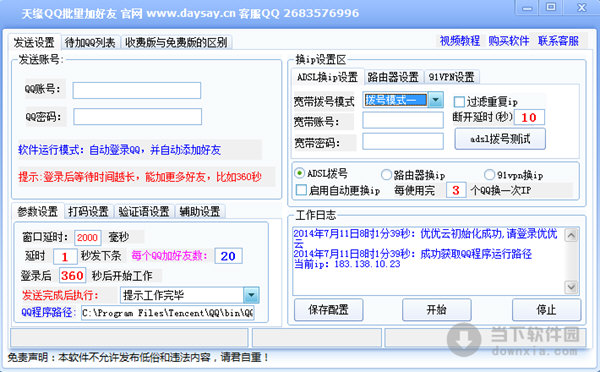Open the 联系客服 link
Screen dimensions: 600x372
(558, 41)
